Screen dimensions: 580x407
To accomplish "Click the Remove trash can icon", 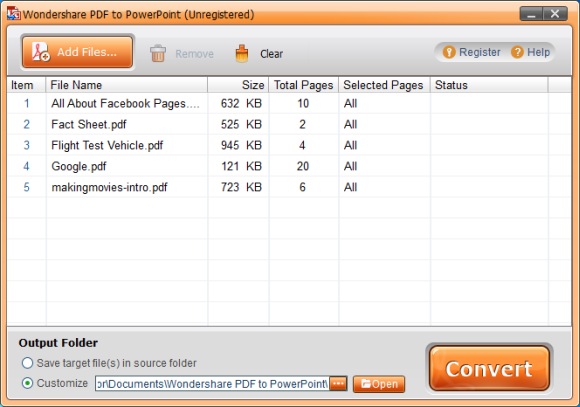I will pos(158,53).
